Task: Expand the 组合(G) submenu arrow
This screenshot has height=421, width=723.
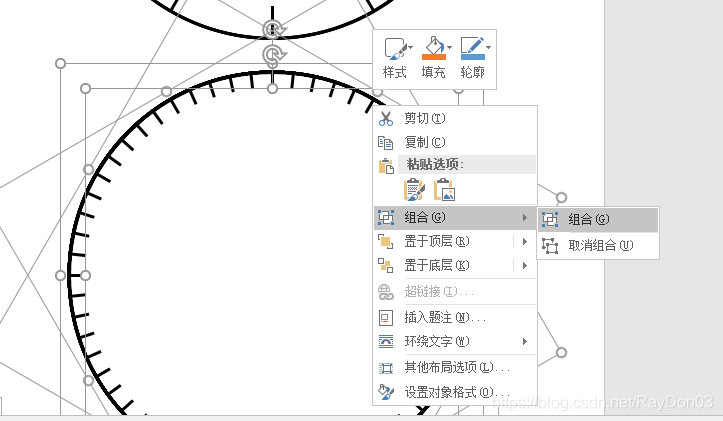Action: [x=525, y=217]
